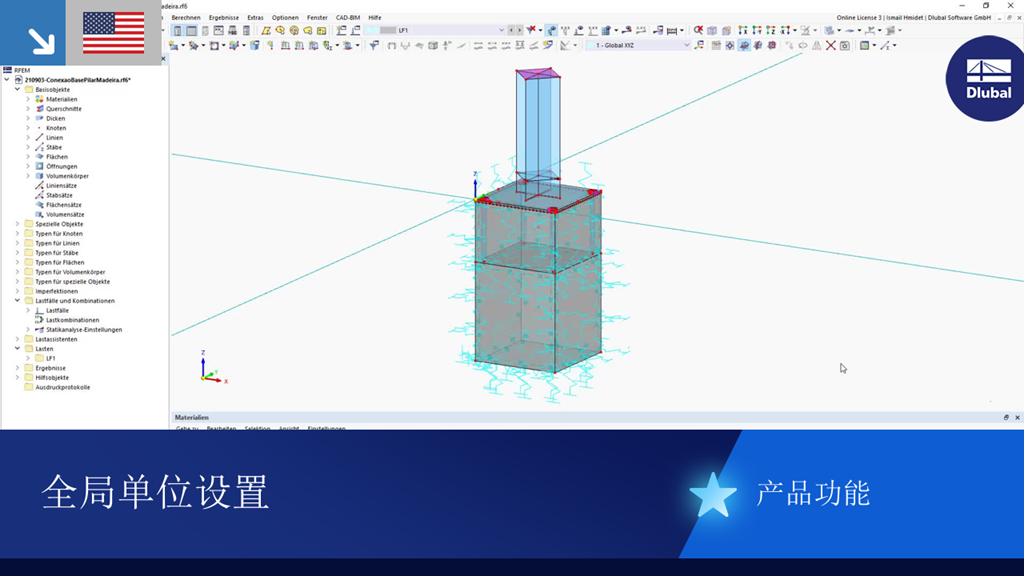Viewport: 1024px width, 576px height.
Task: Toggle the highlighted loads display icon
Action: pos(552,30)
